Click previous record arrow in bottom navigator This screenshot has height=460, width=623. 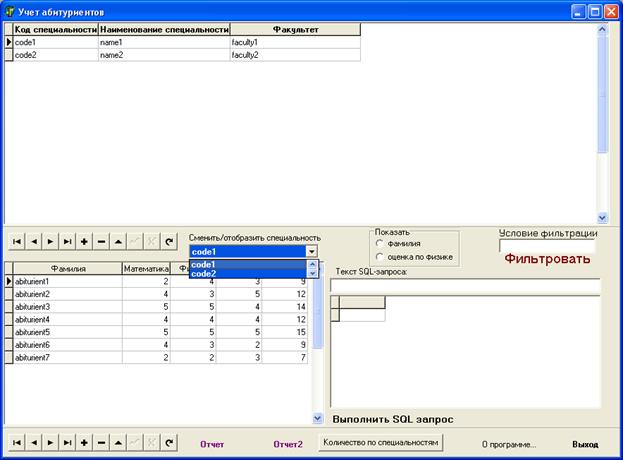pos(33,442)
